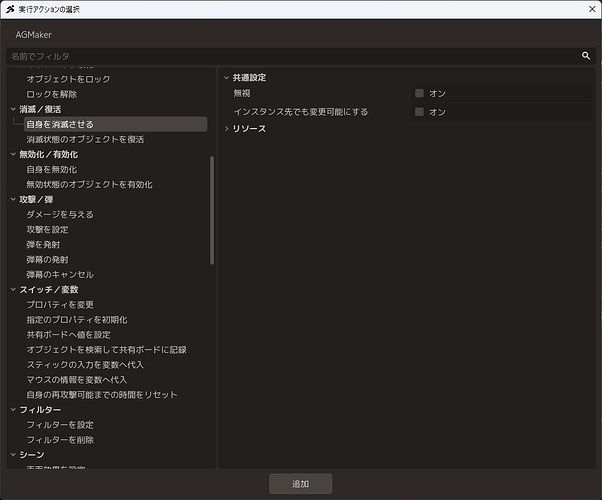The image size is (602, 500).
Task: Select マウスの情報を変数へ代入 action
Action: (x=77, y=380)
